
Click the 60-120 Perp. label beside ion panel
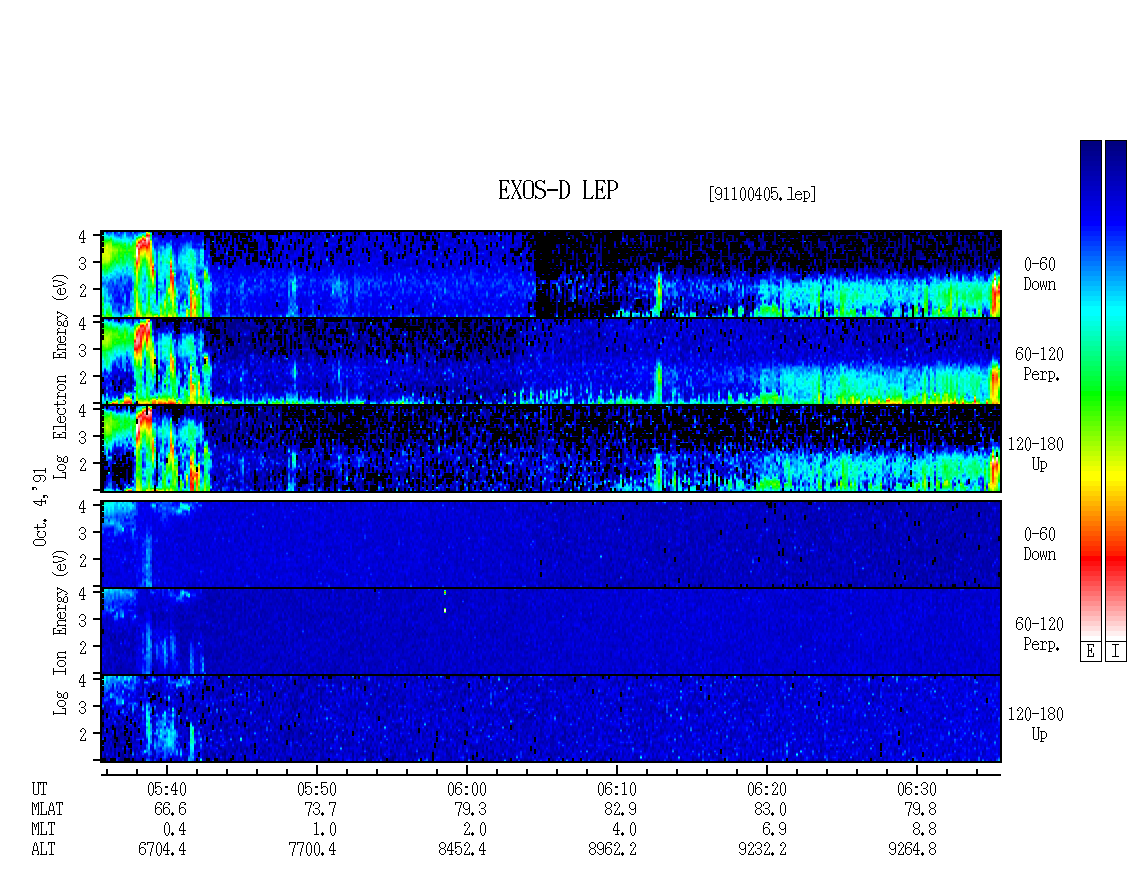(1039, 634)
